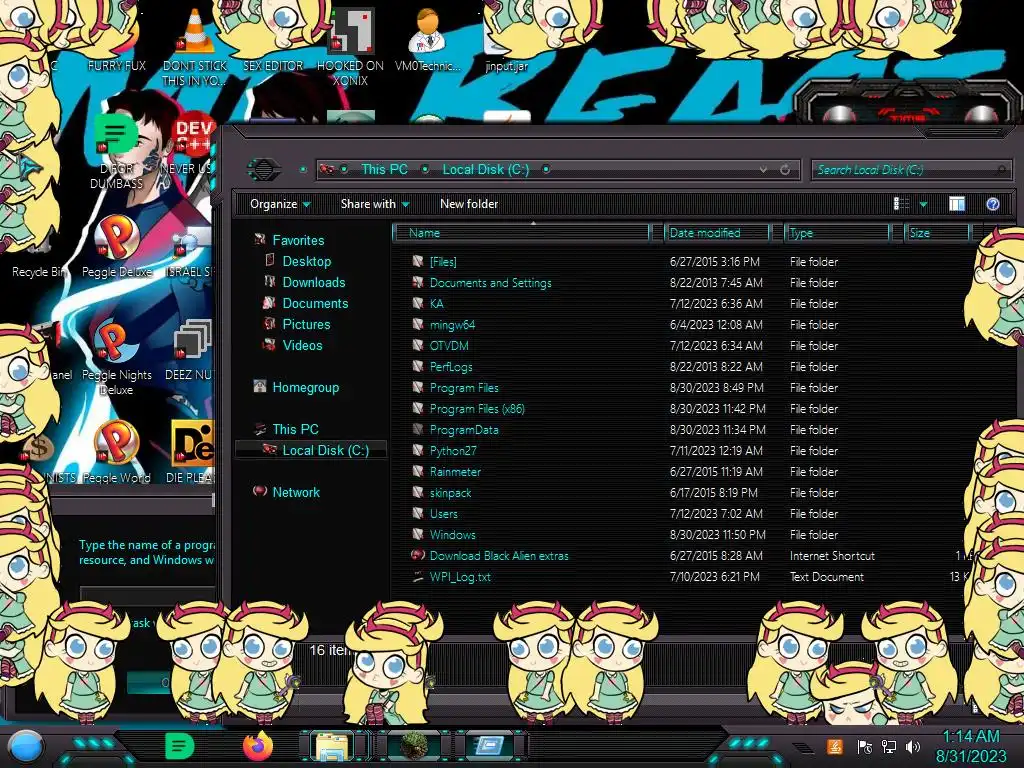The width and height of the screenshot is (1024, 768).
Task: Sort by the Type column header
Action: pos(838,233)
